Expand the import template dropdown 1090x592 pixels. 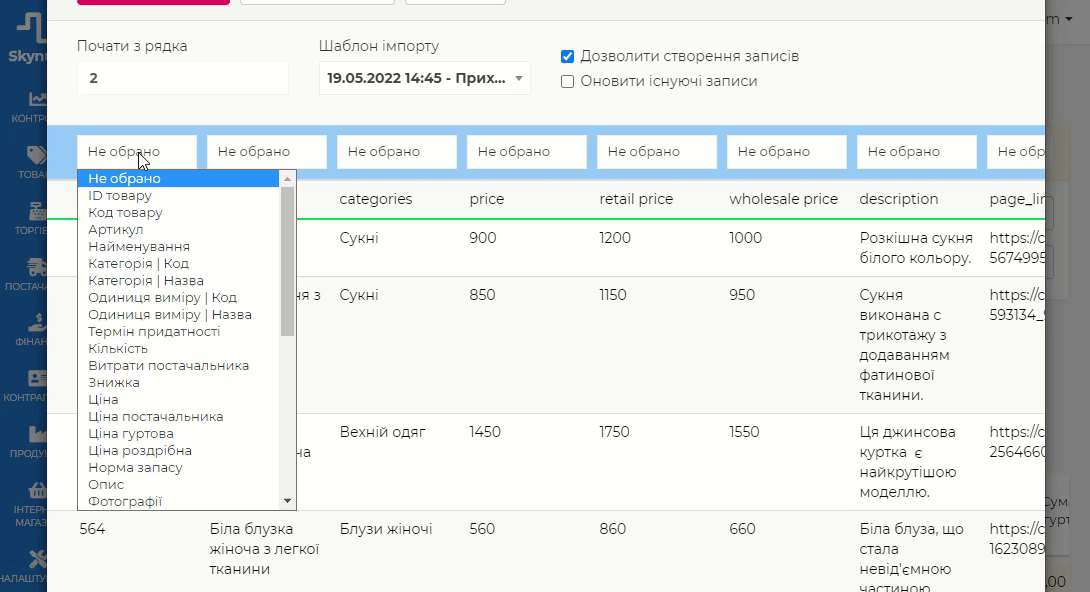(424, 78)
